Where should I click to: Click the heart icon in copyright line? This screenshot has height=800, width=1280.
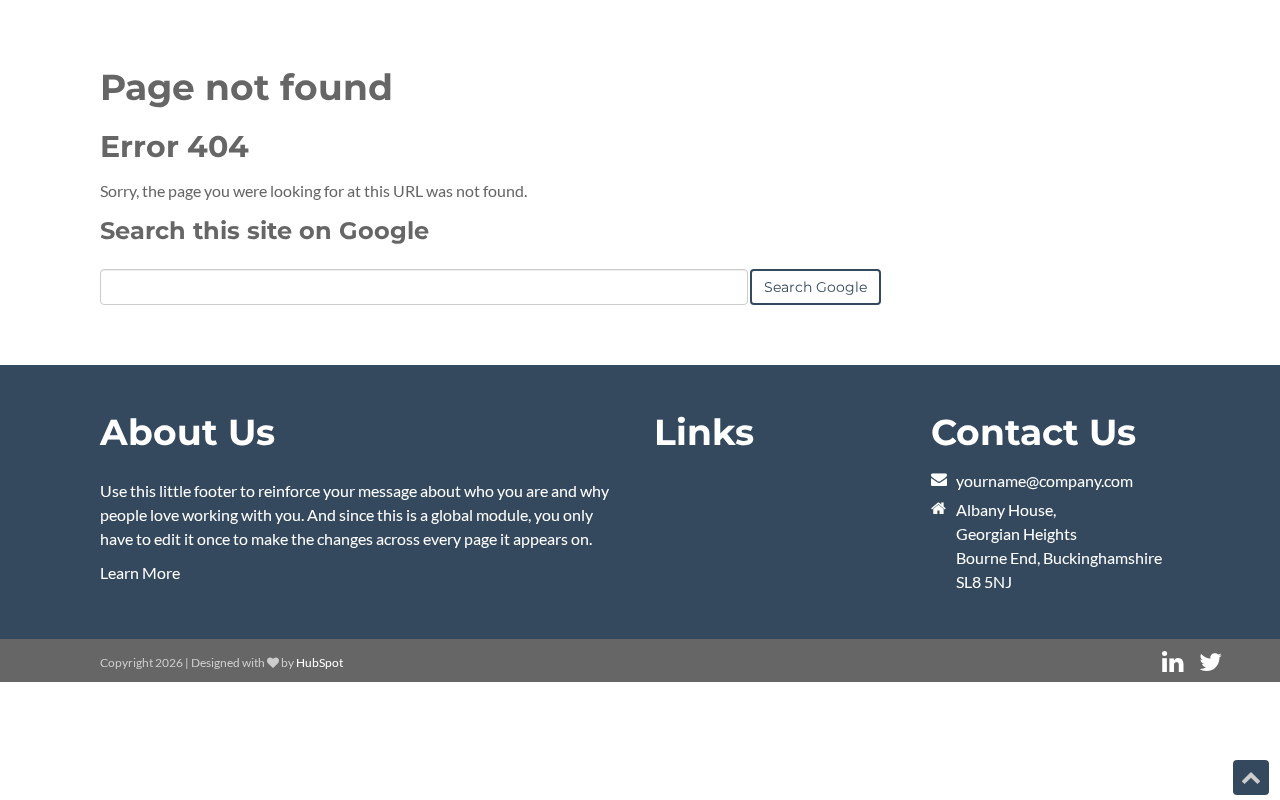click(x=273, y=662)
